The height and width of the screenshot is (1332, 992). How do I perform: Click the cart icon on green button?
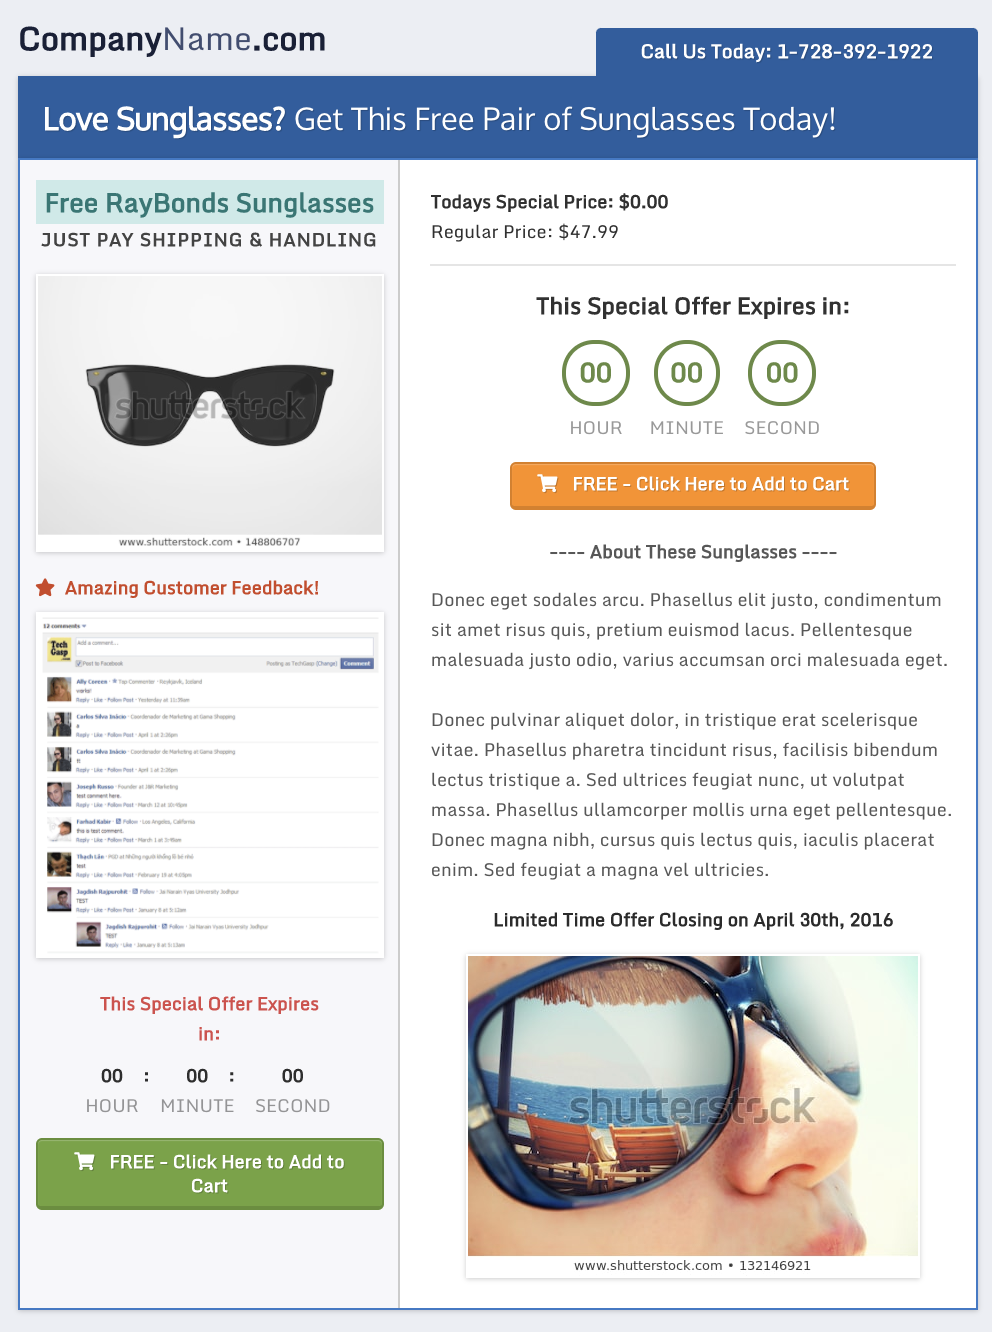[x=85, y=1162]
